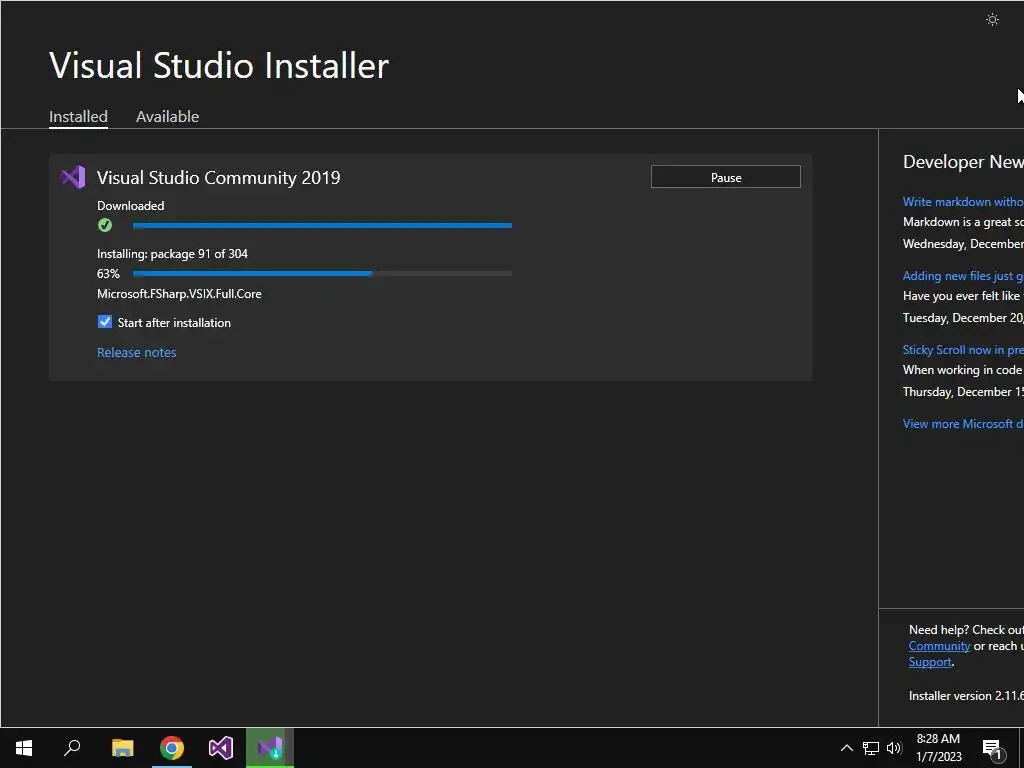1024x768 pixels.
Task: Click the Installer version text
Action: tap(966, 696)
